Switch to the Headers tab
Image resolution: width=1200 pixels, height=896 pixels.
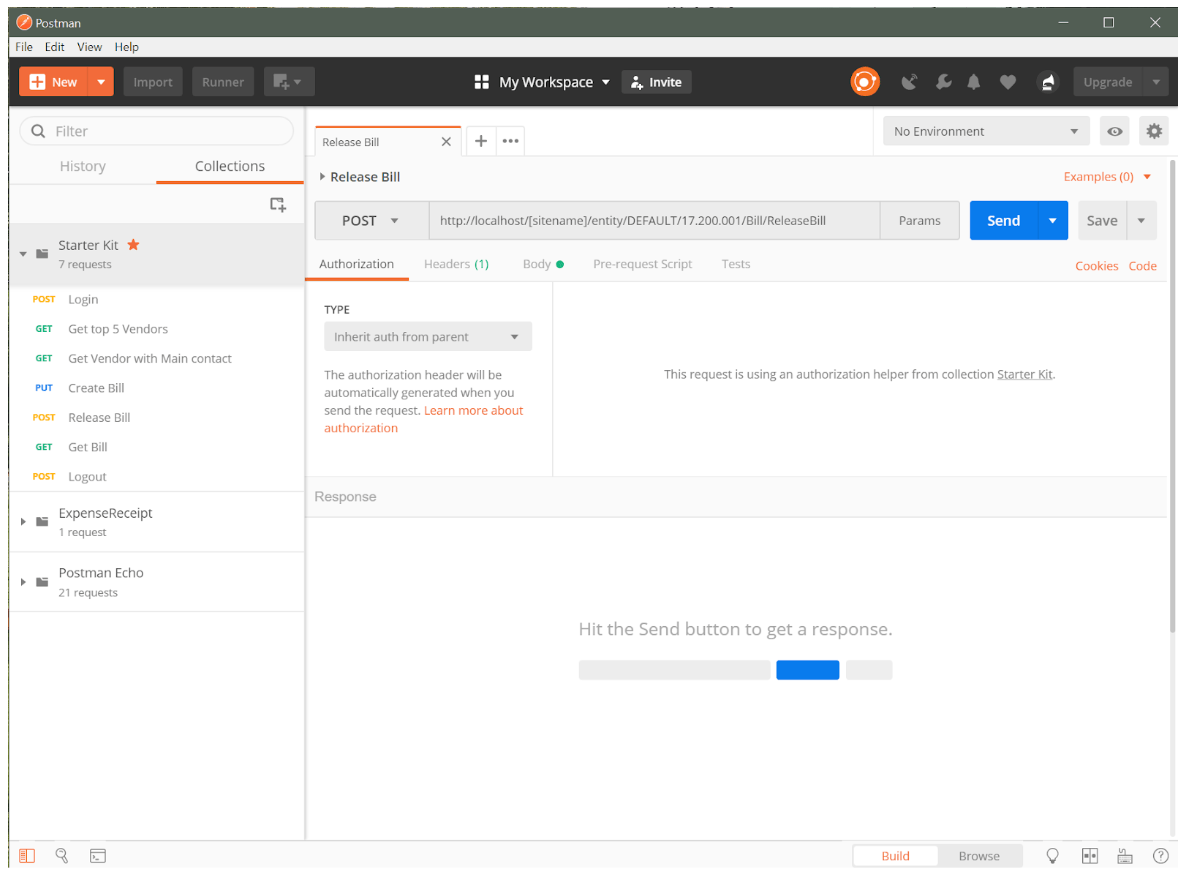(456, 263)
